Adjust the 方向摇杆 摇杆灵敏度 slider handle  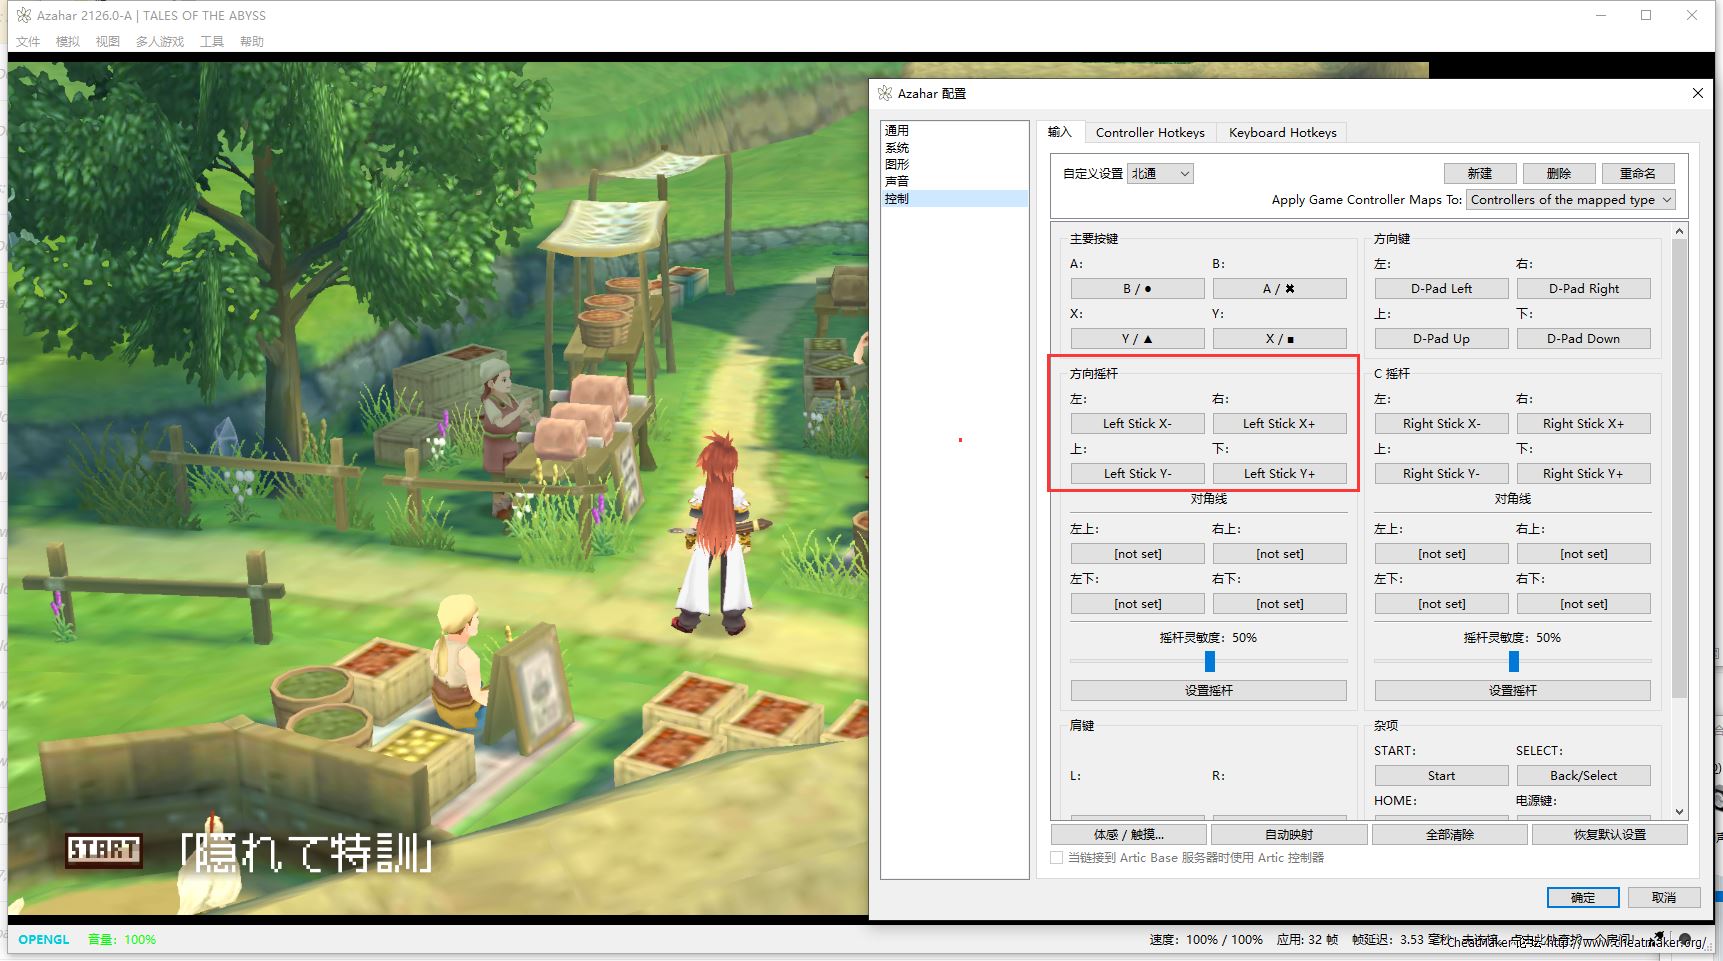click(x=1210, y=661)
